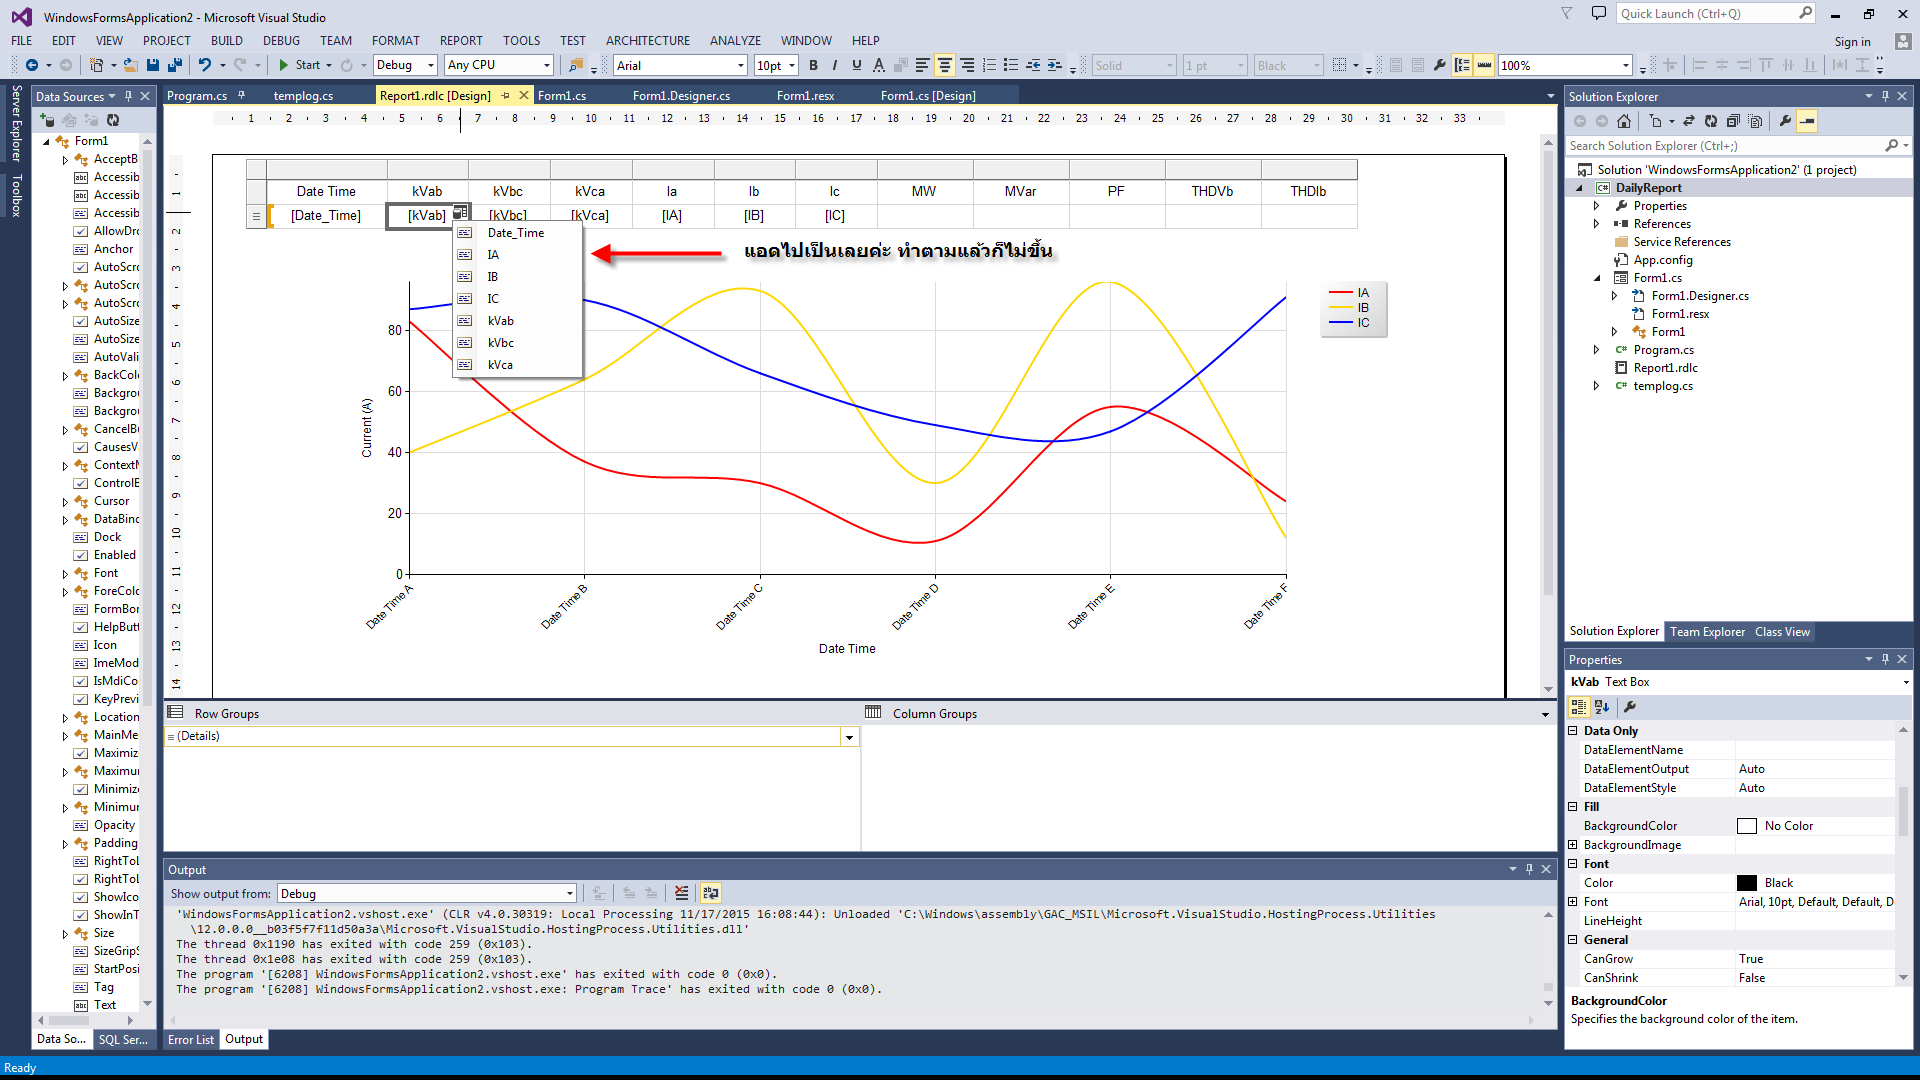
Task: Toggle word wrap in Output pane
Action: [710, 893]
